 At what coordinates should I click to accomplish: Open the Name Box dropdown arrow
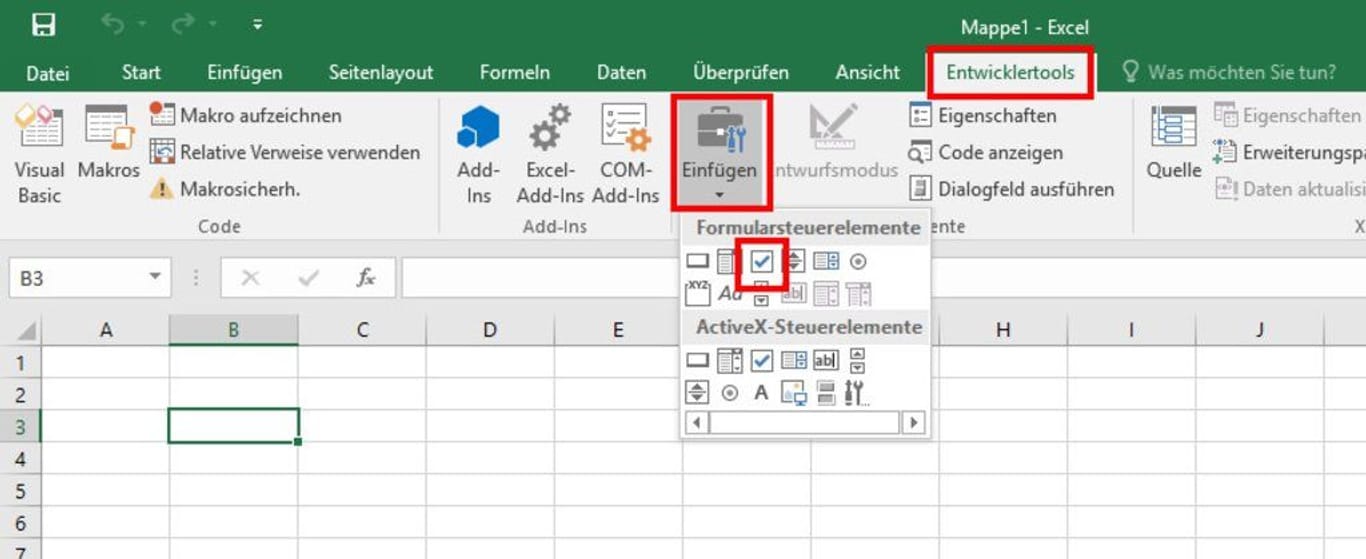tap(155, 277)
